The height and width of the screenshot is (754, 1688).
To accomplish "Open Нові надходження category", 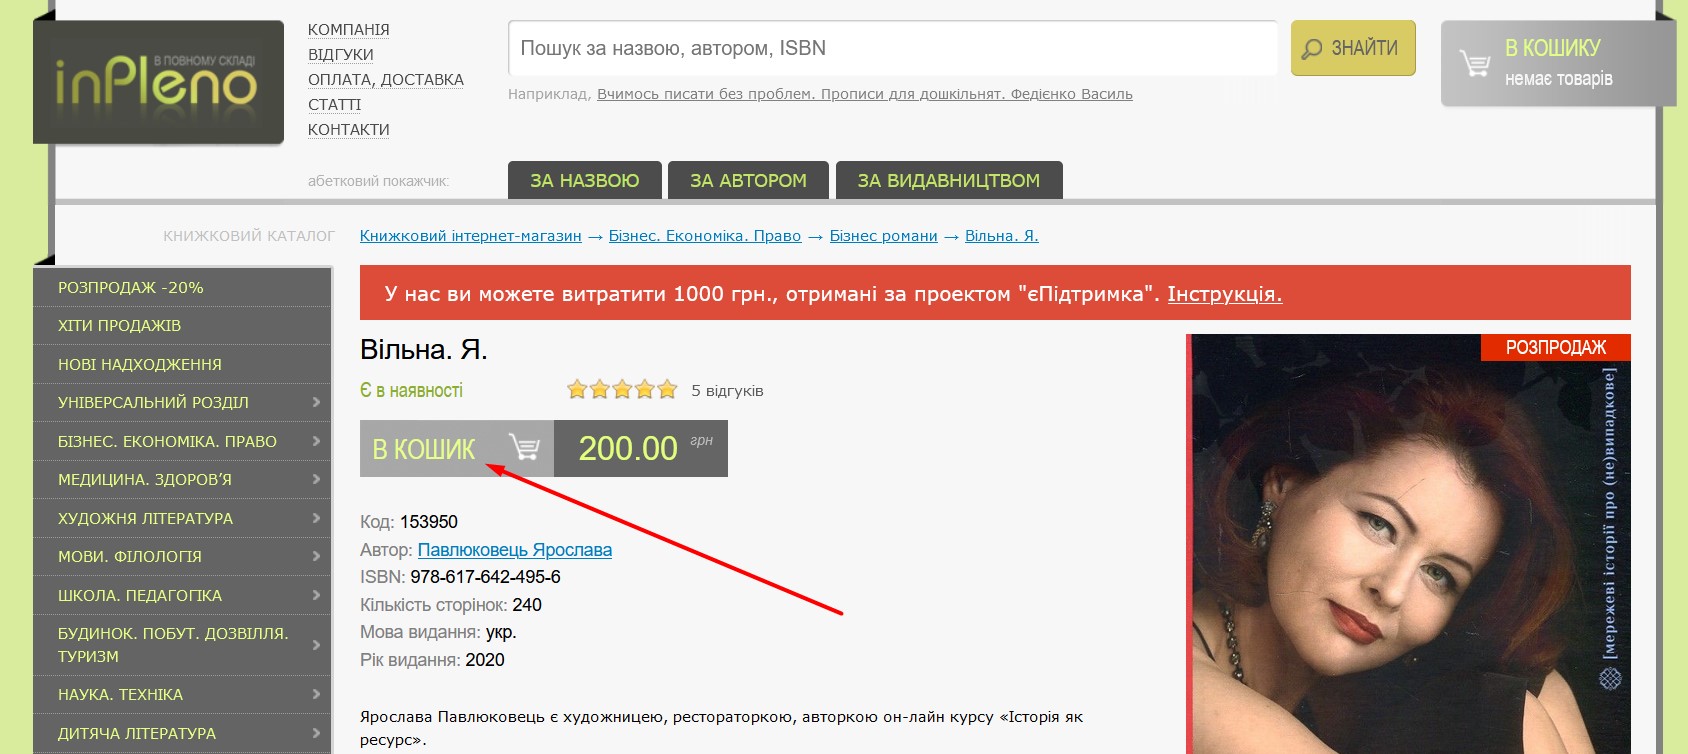I will pos(182,364).
